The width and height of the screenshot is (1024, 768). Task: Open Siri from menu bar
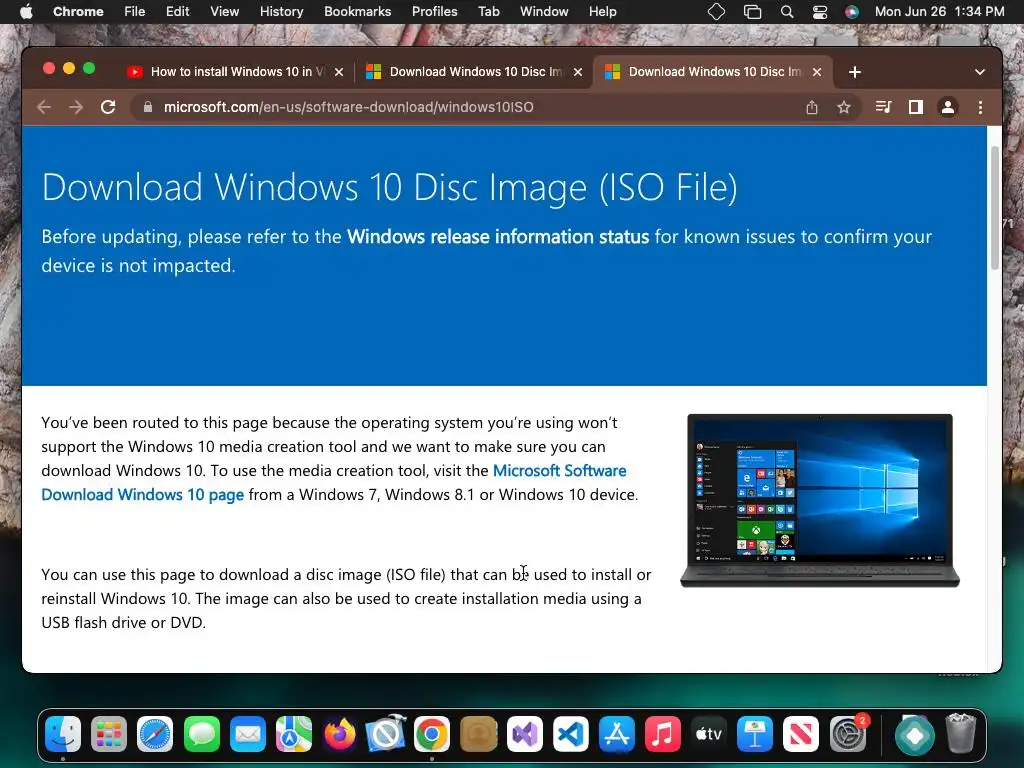(852, 12)
